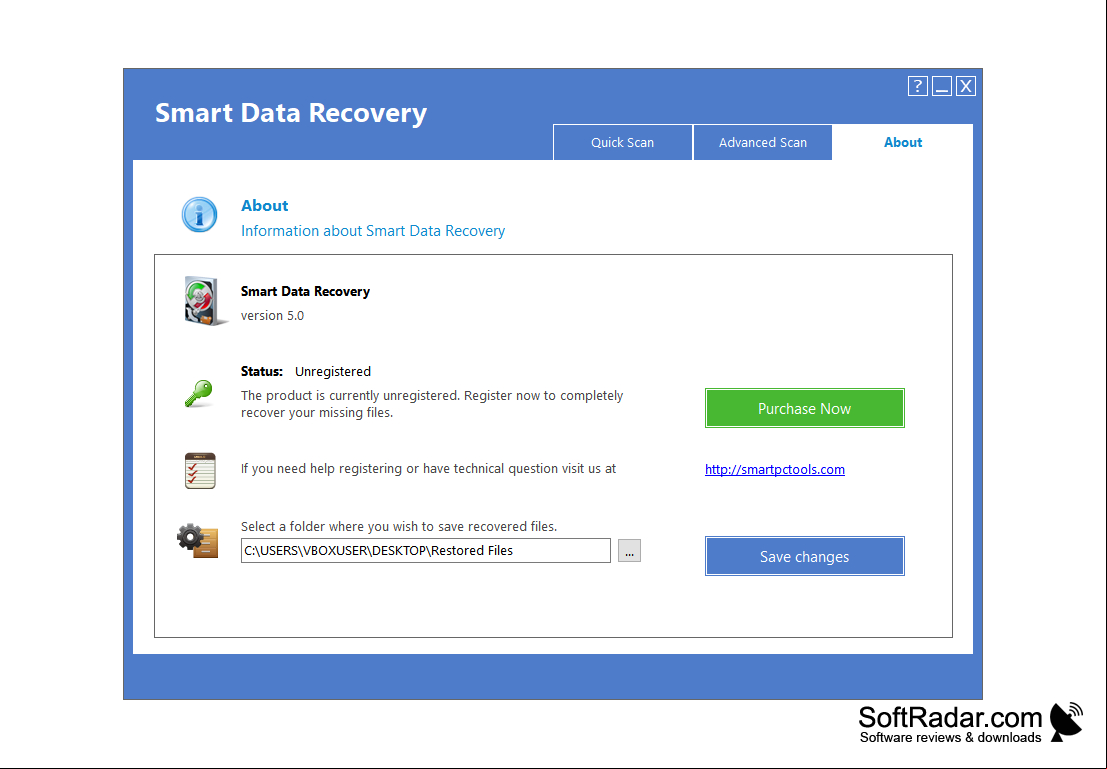Click 'The product is currently unregistered' message

tap(432, 404)
